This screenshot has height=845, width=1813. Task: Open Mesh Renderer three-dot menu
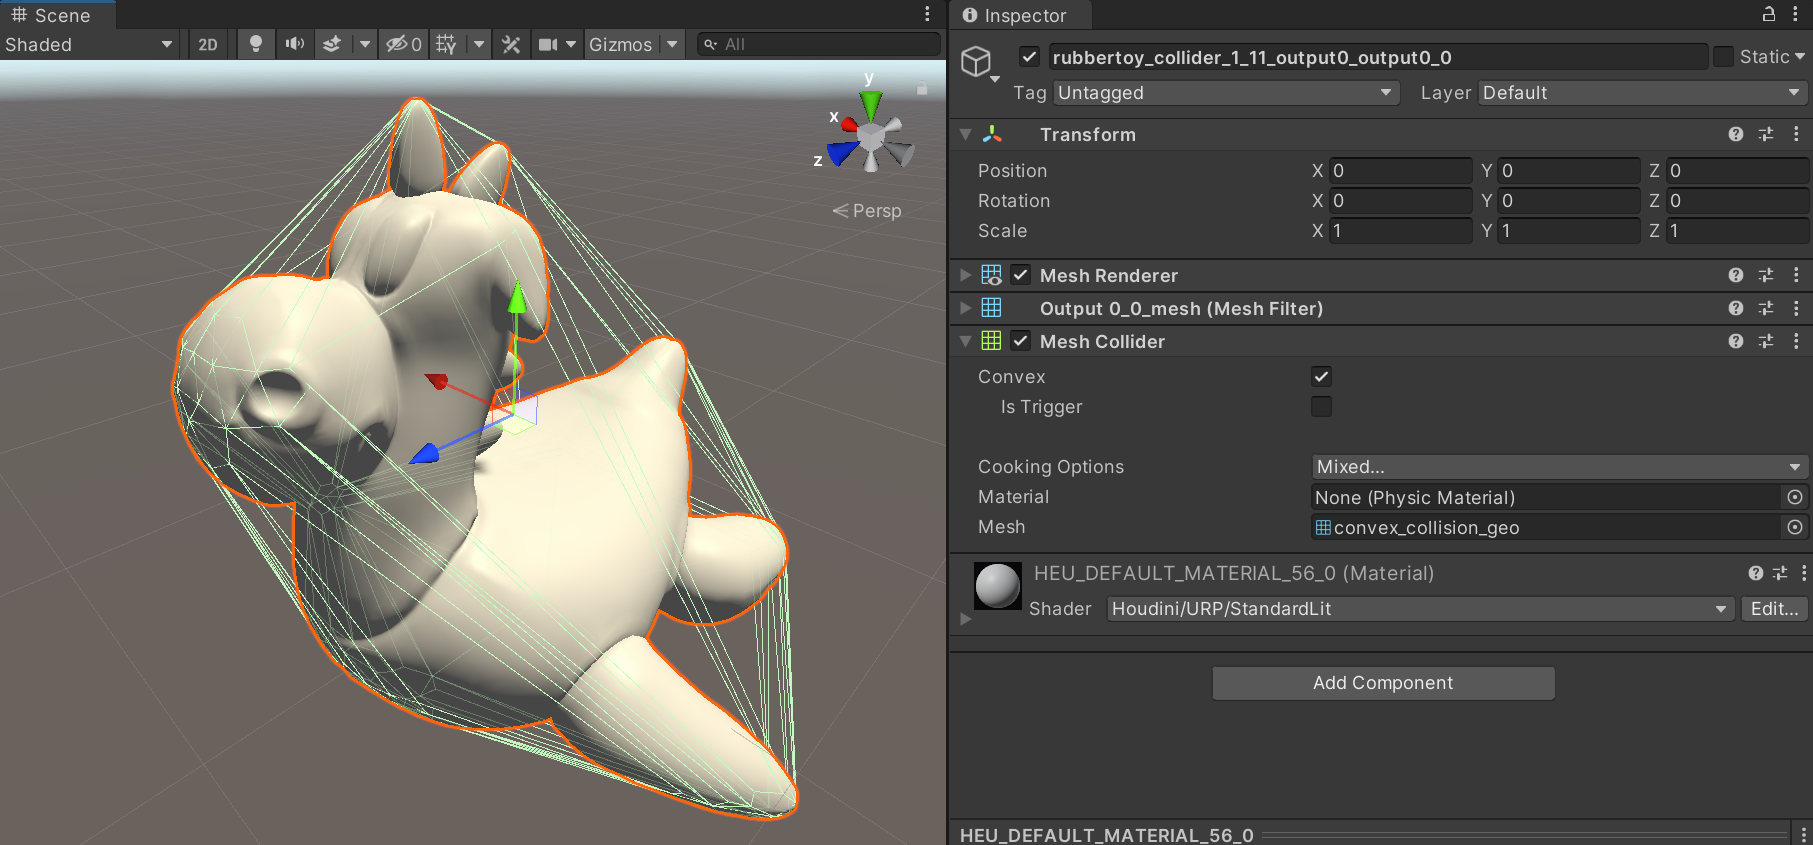[x=1796, y=275]
